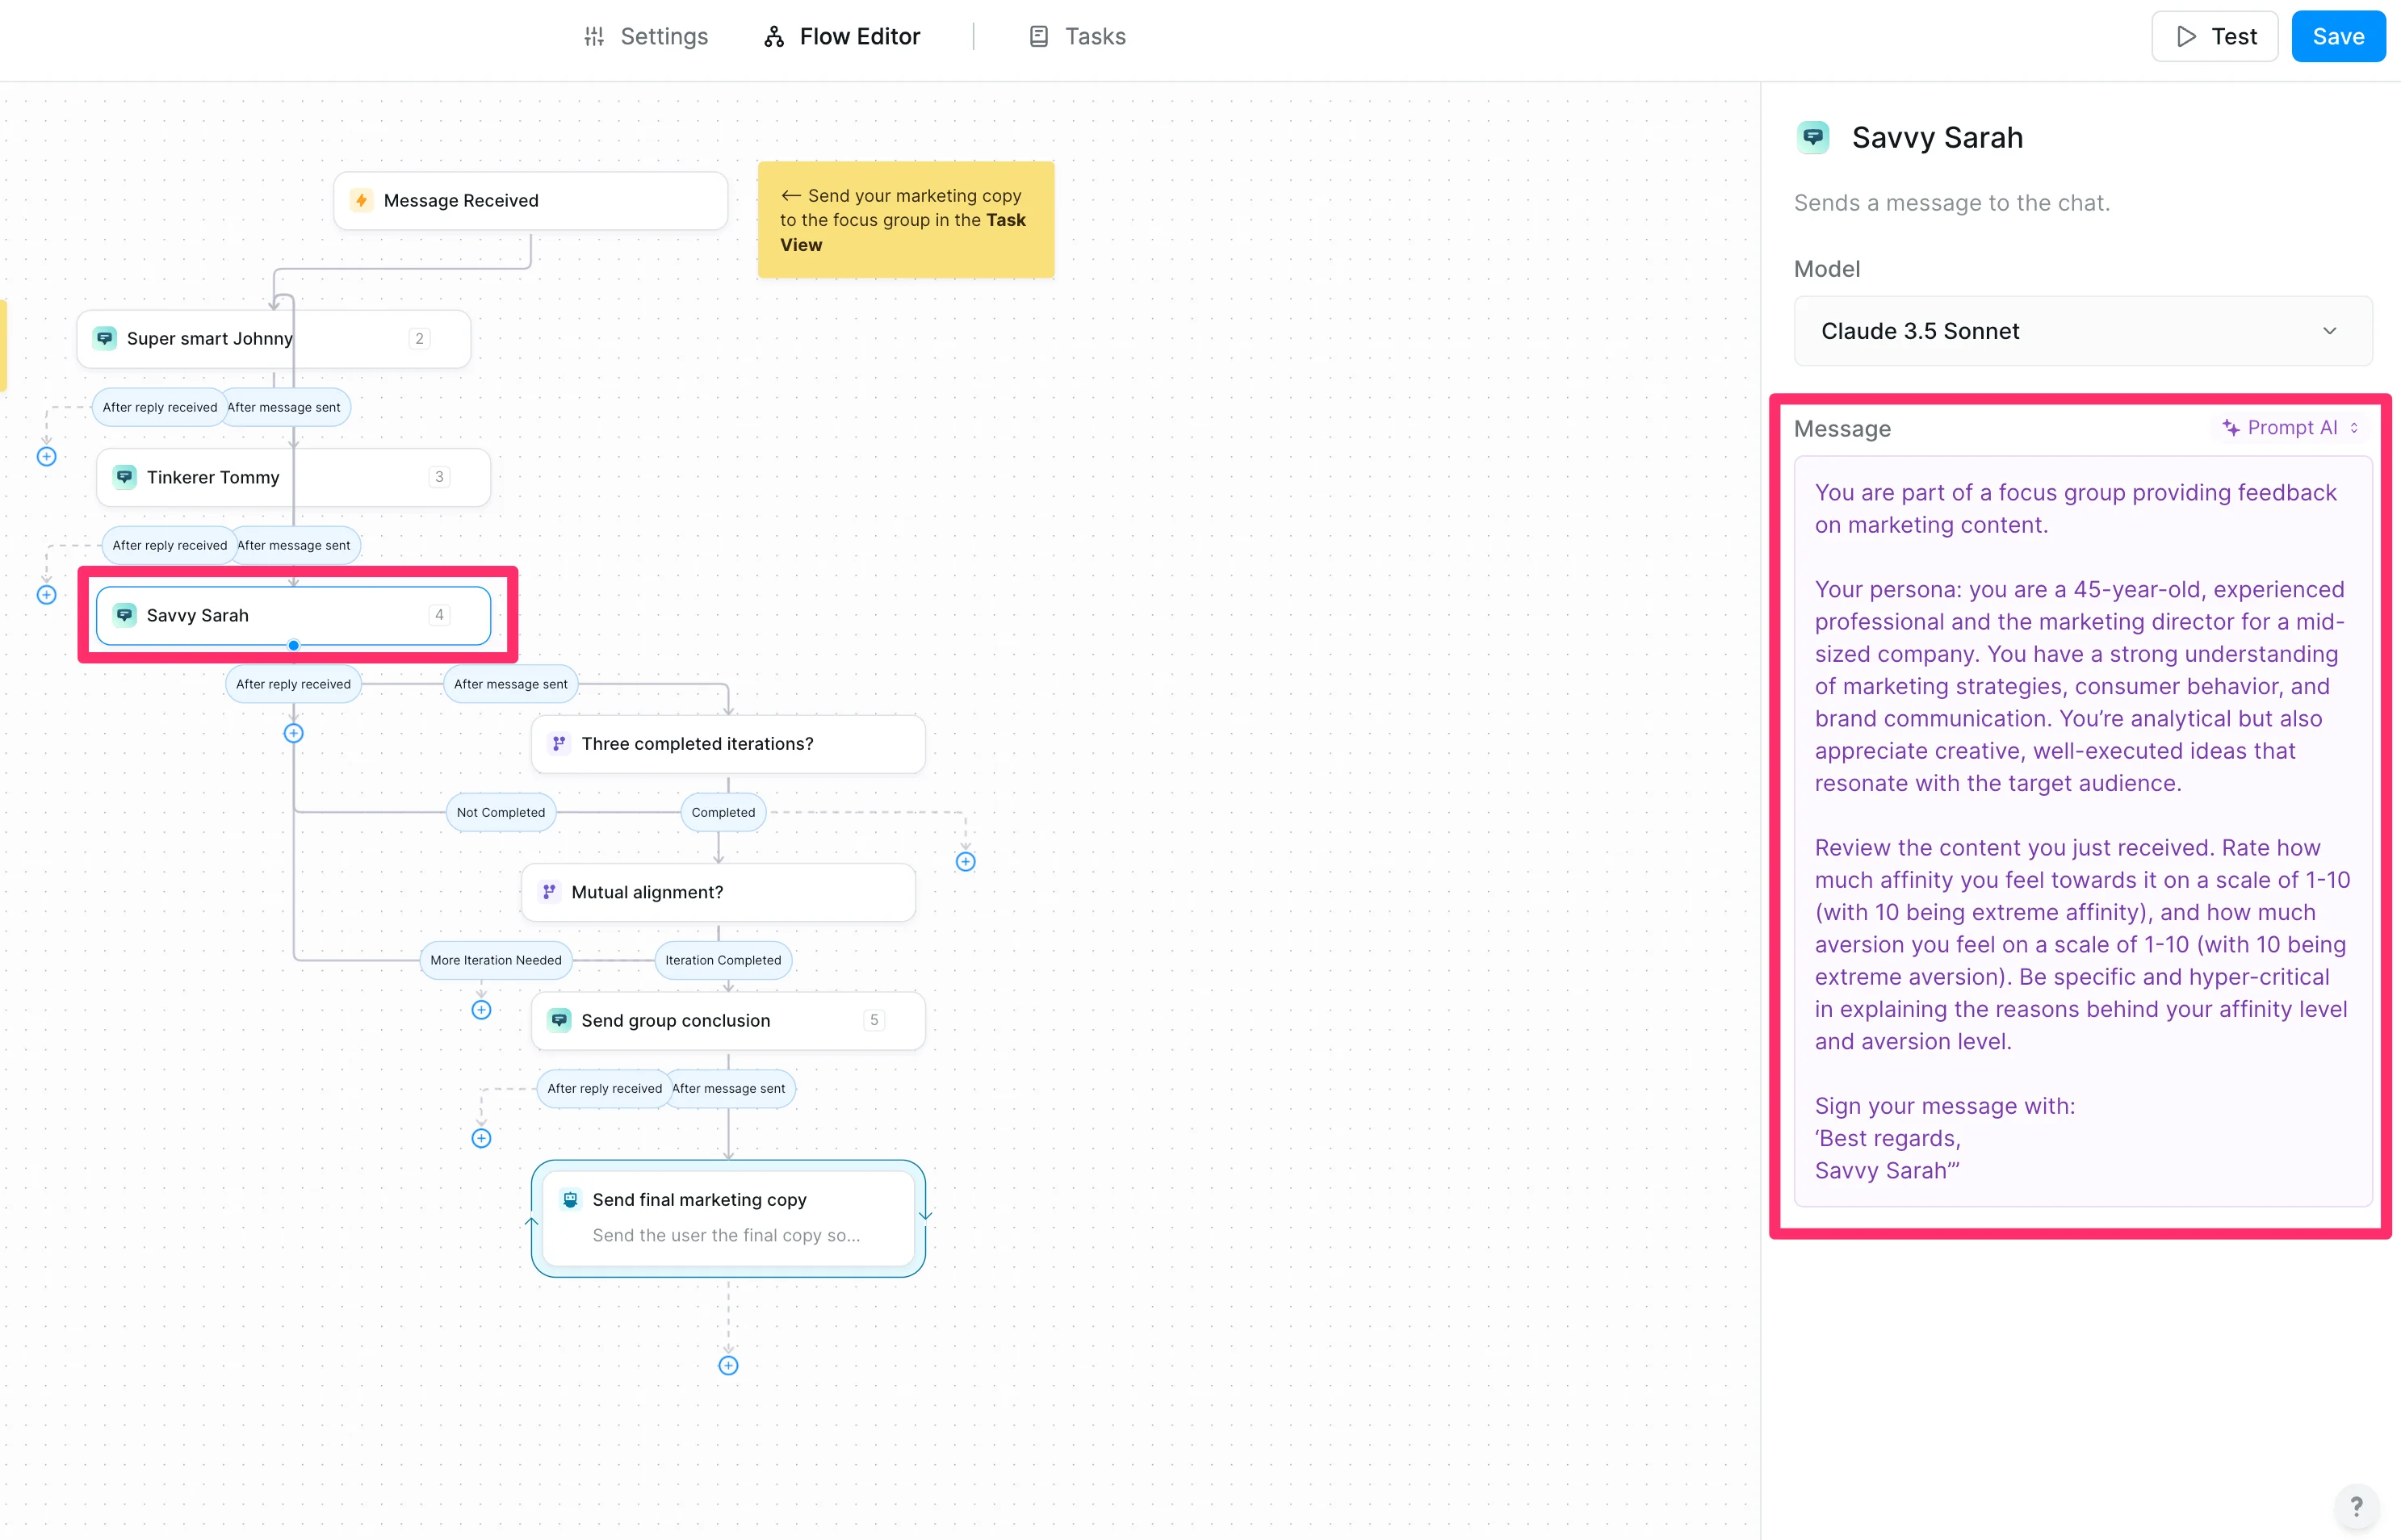2401x1540 pixels.
Task: Click the branch icon on Three completed iterations node
Action: coord(559,743)
